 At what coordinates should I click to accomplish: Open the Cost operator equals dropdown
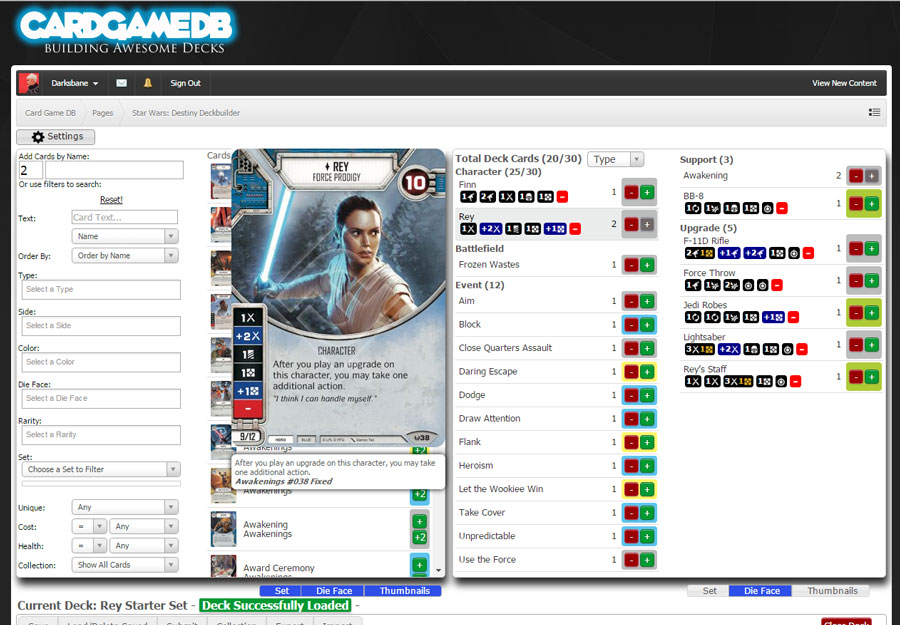pos(89,526)
